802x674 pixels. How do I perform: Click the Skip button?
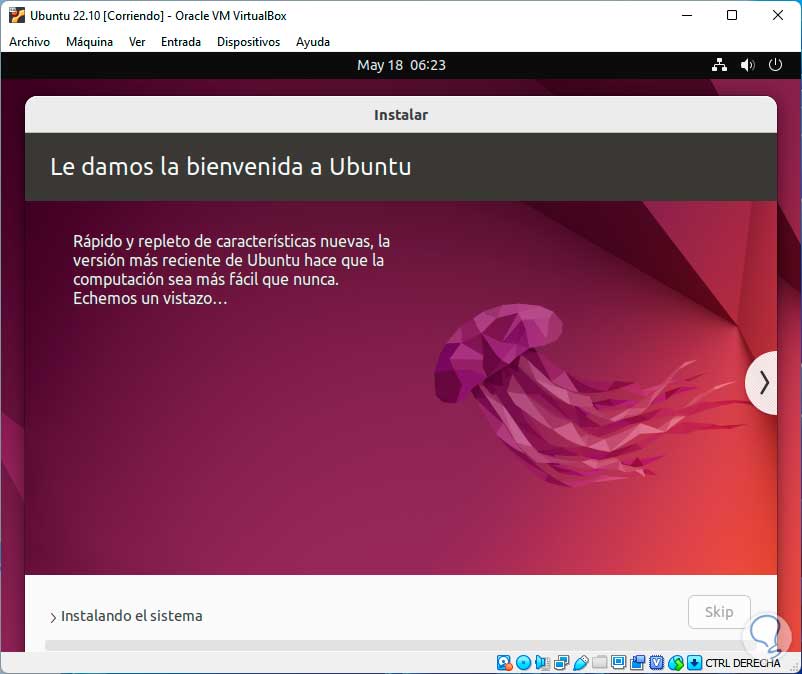(x=719, y=612)
